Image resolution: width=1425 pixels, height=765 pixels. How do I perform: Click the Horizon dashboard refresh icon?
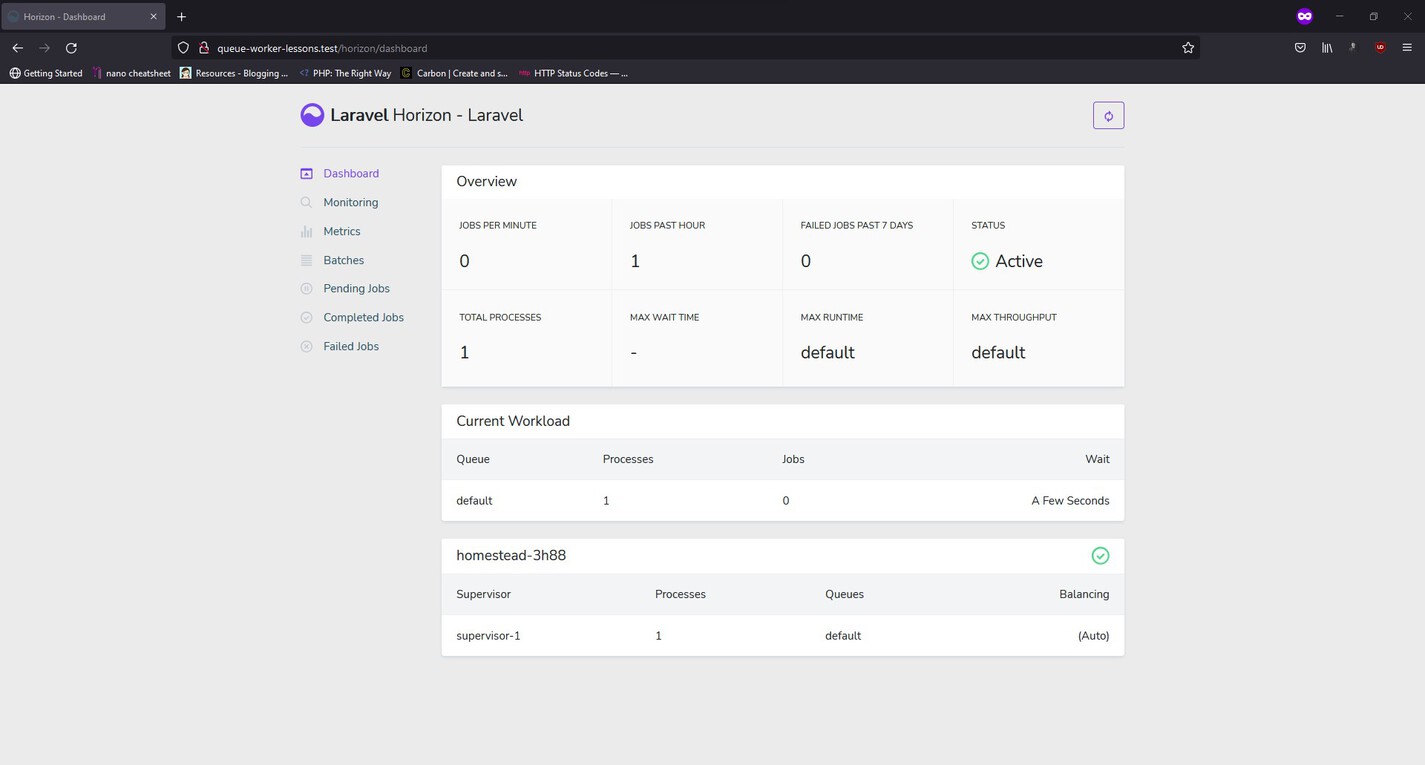coord(1107,115)
